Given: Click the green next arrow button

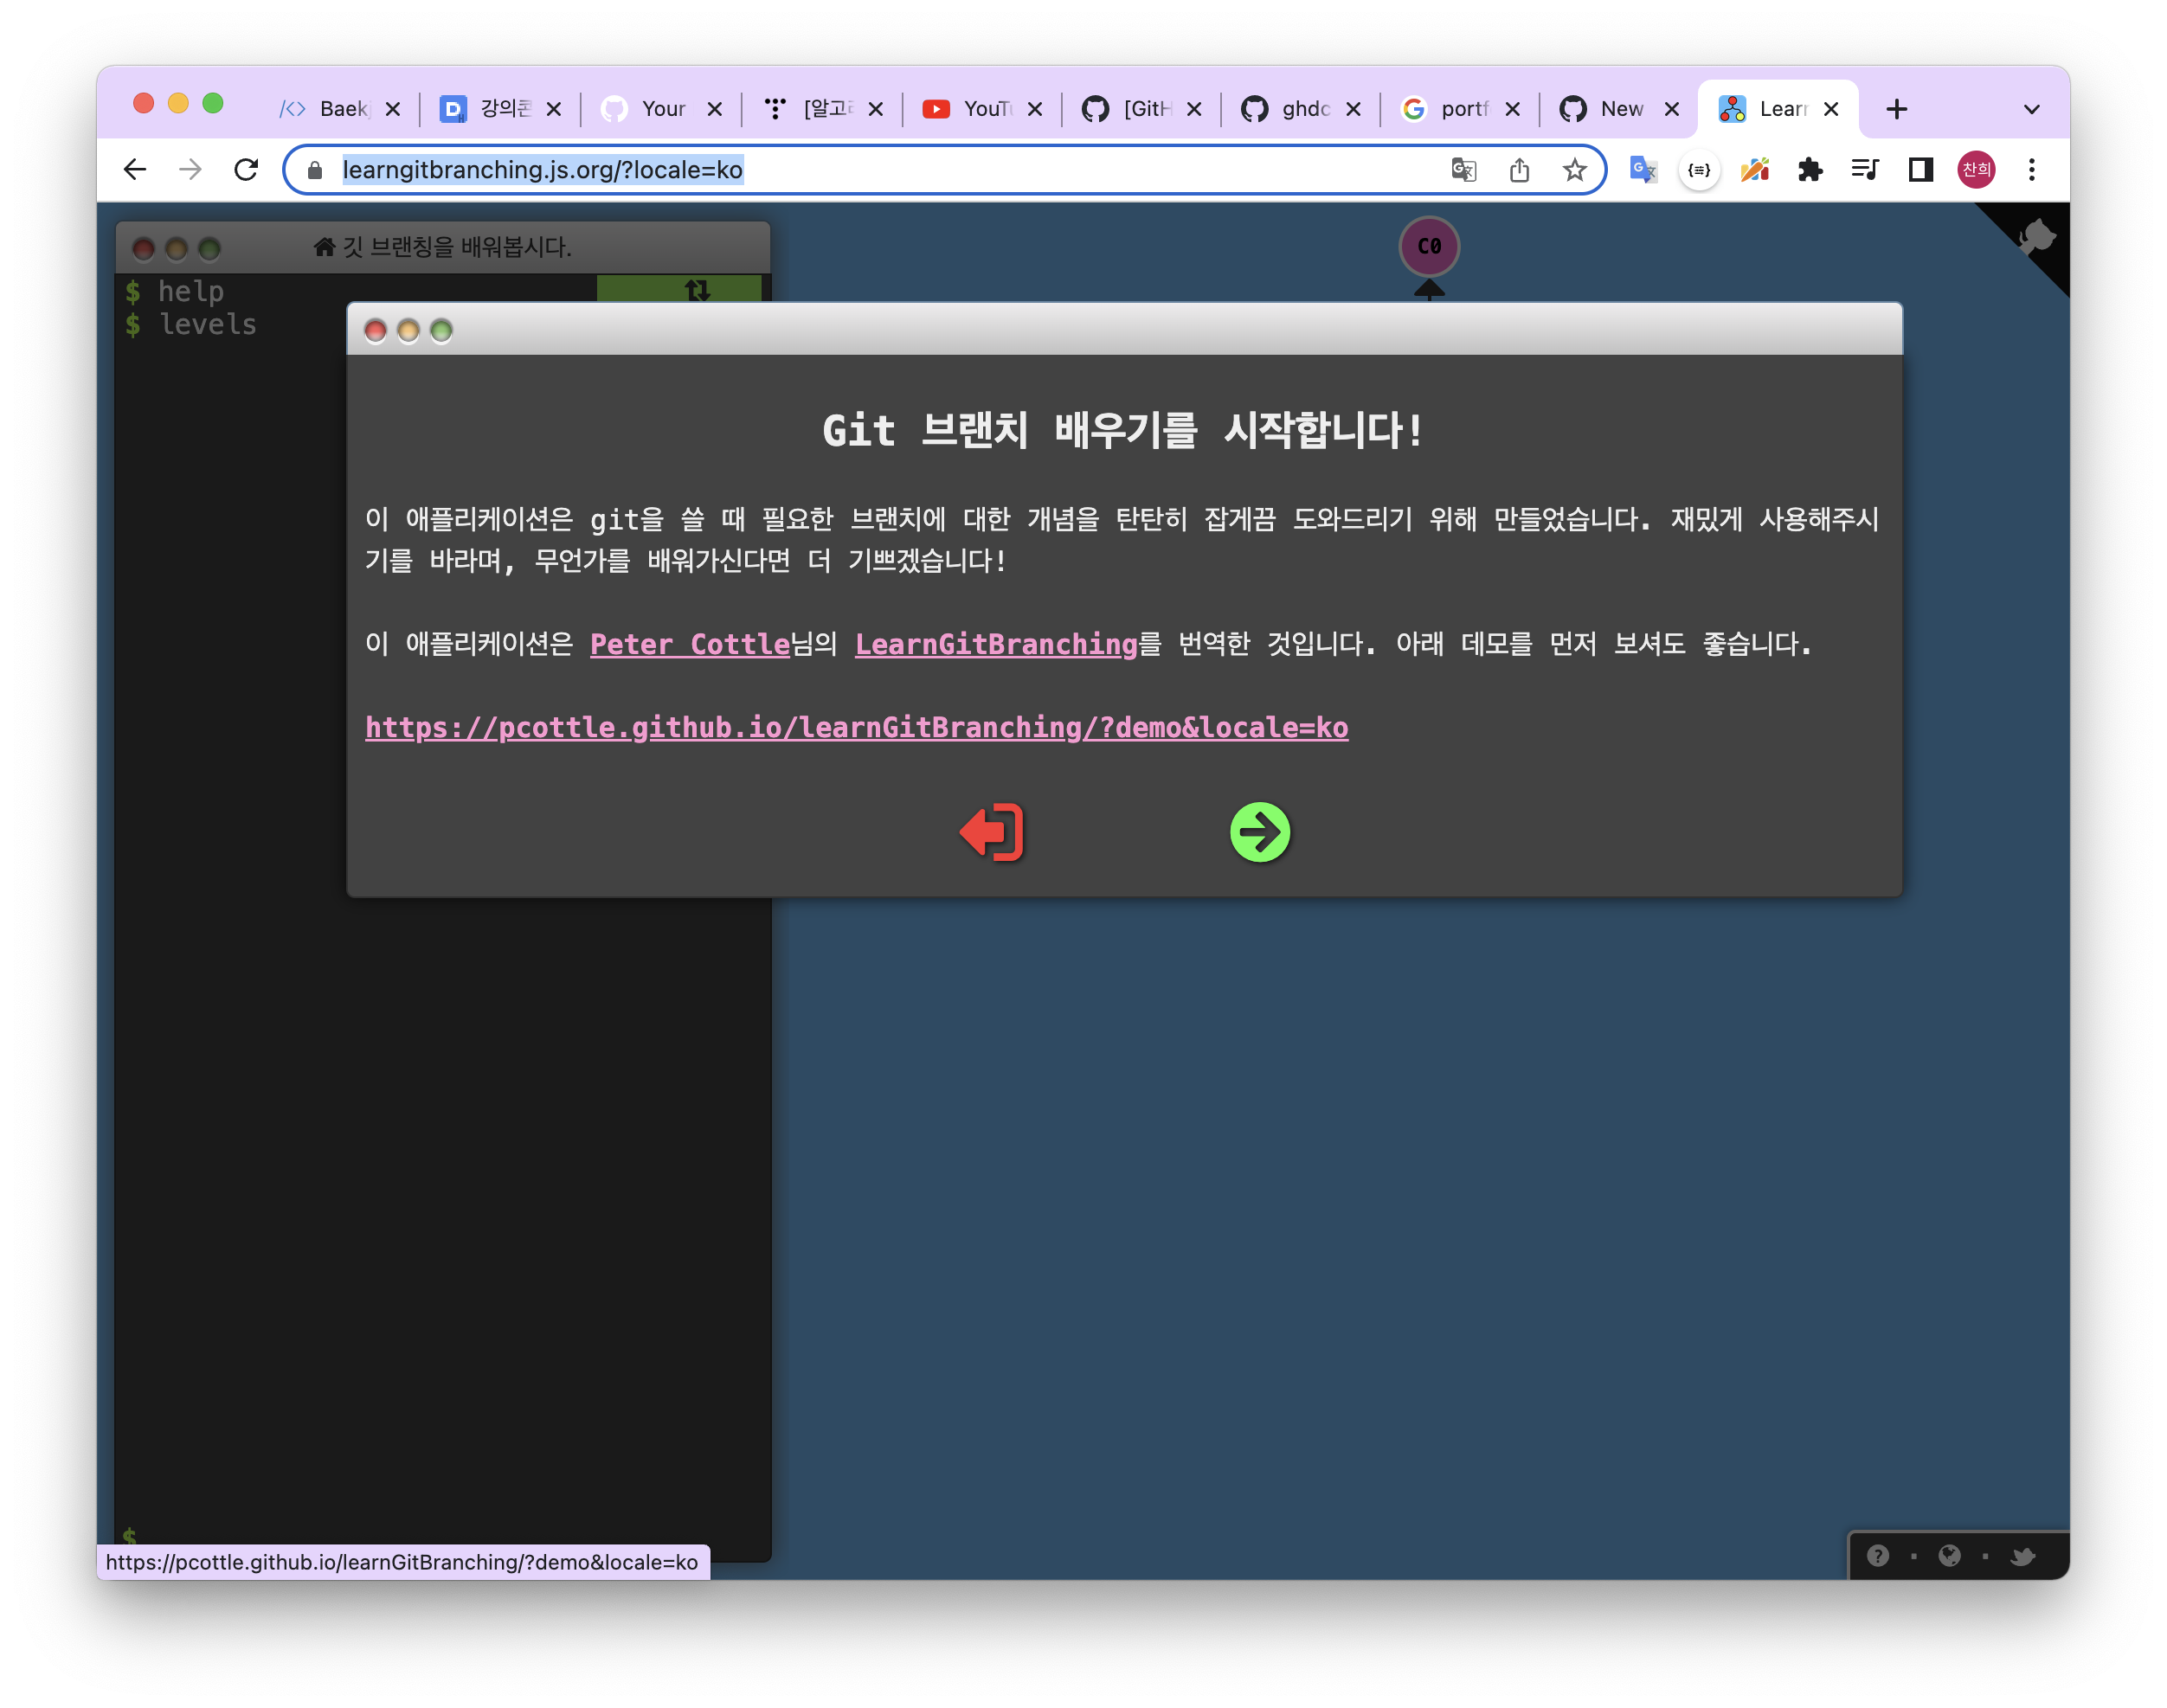Looking at the screenshot, I should pyautogui.click(x=1259, y=832).
